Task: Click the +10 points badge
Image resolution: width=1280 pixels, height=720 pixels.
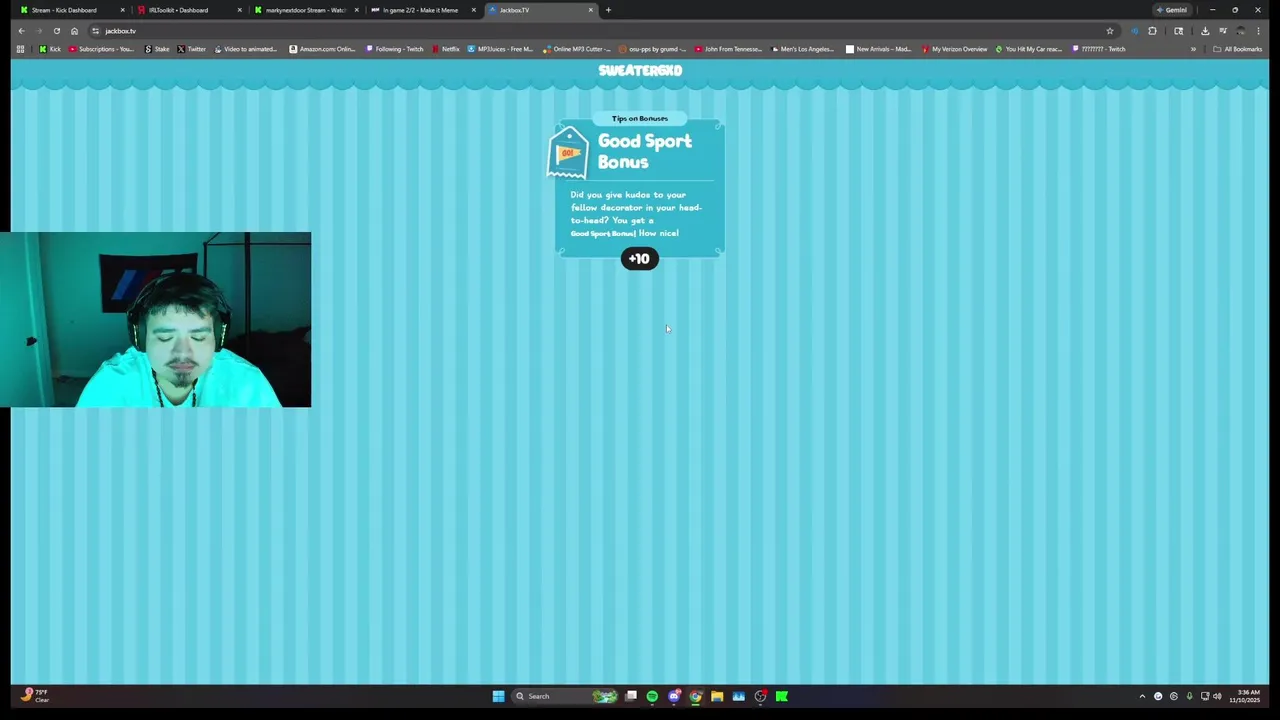Action: pyautogui.click(x=640, y=259)
